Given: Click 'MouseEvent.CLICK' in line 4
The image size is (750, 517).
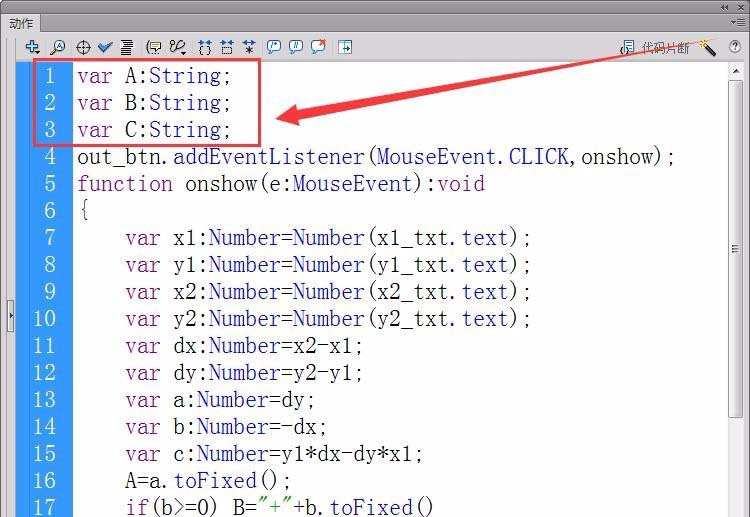Looking at the screenshot, I should 473,157.
